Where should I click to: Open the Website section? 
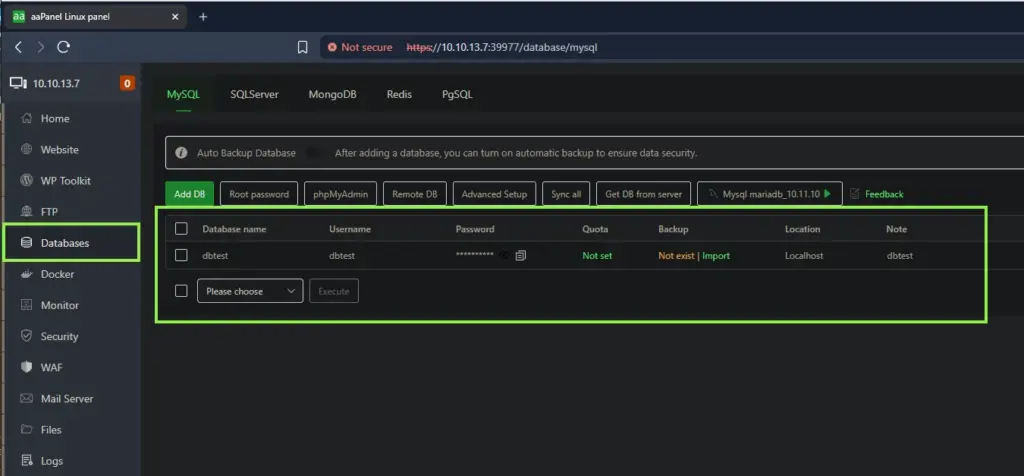59,150
